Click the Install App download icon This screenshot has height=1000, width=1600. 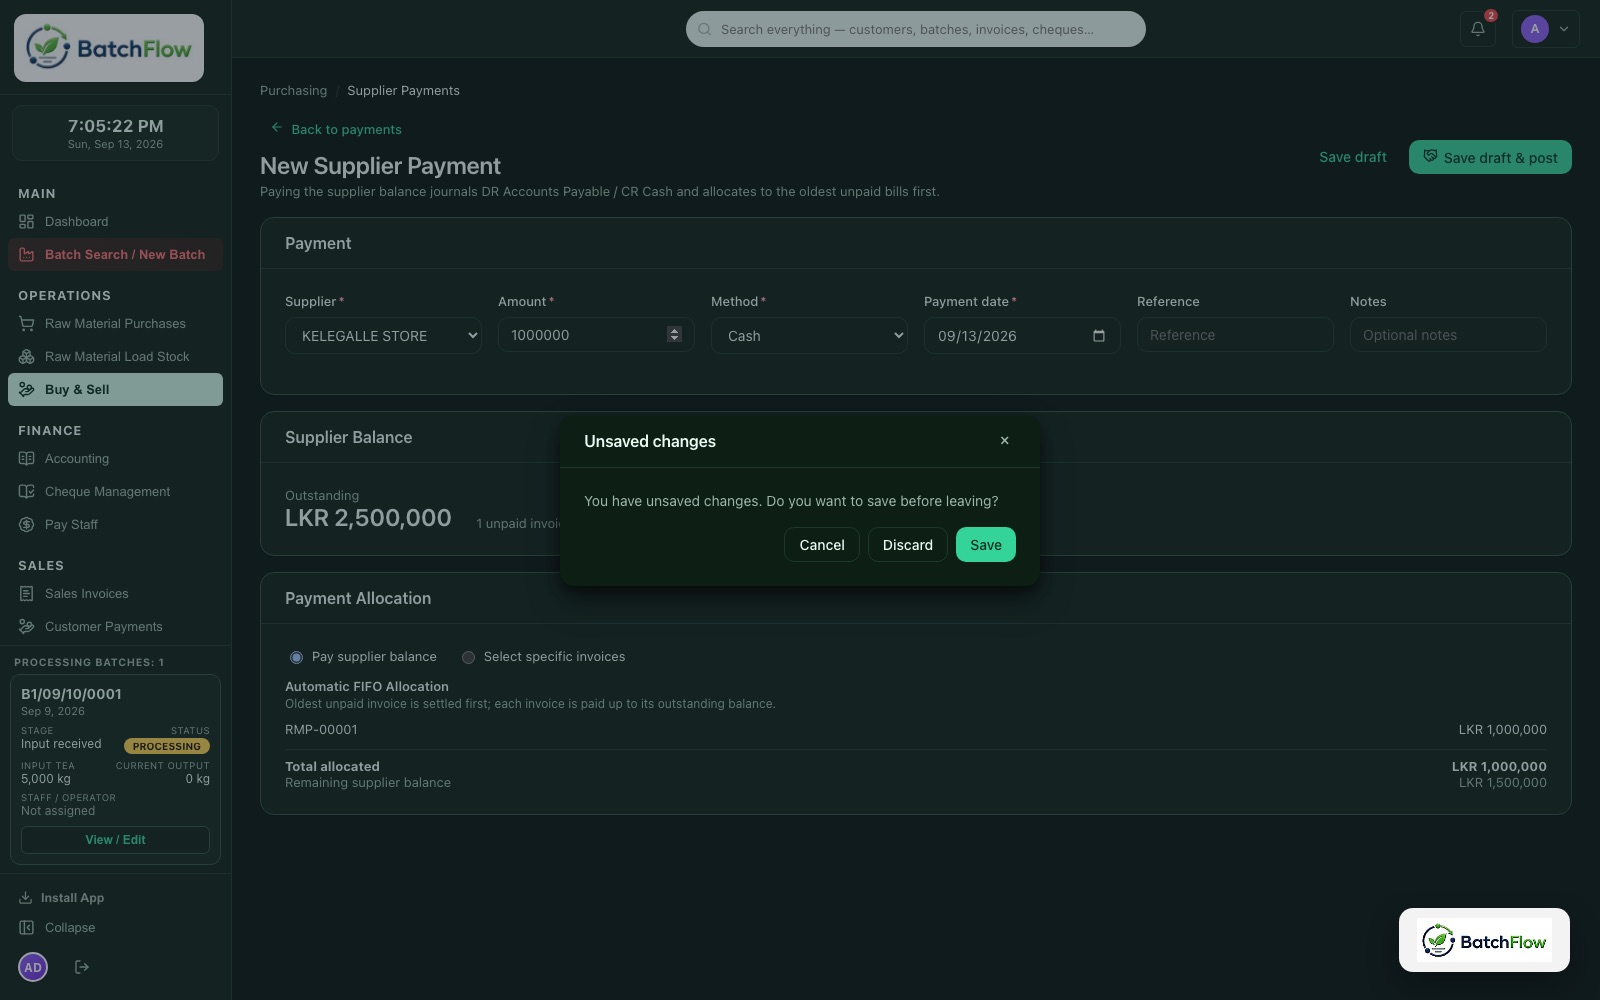tap(26, 897)
